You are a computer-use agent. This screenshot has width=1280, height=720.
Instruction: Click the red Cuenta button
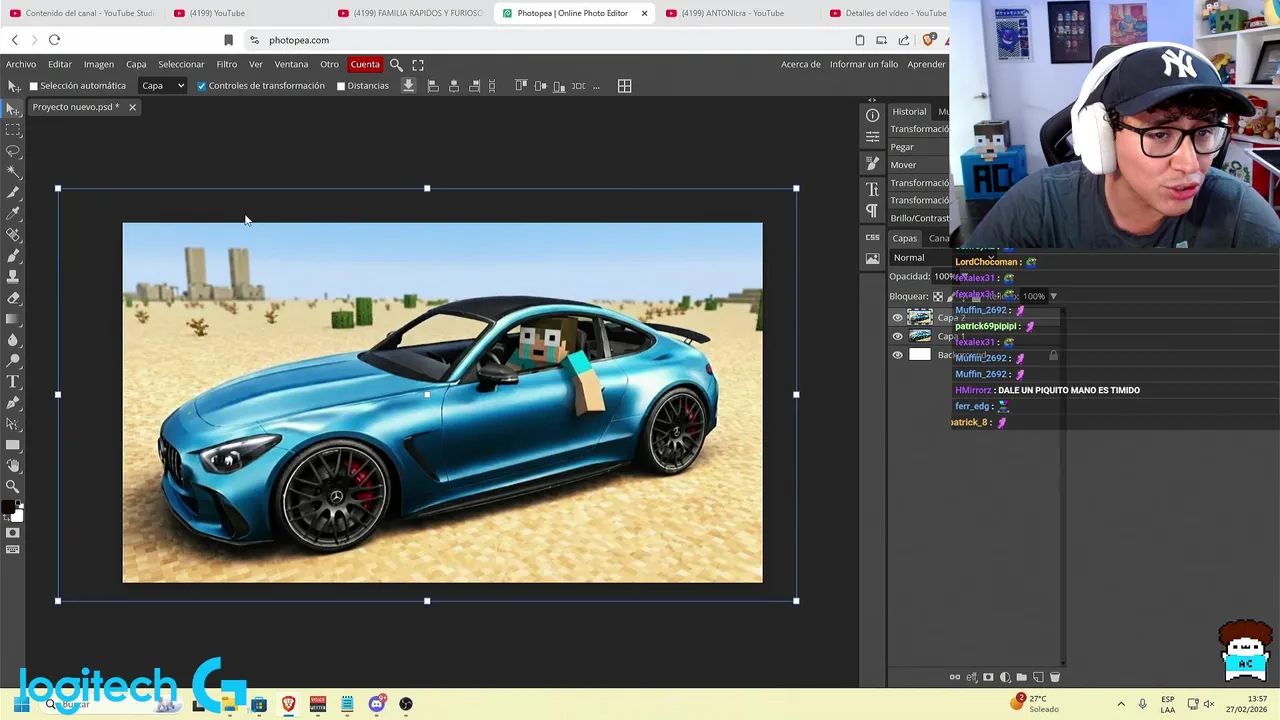coord(365,64)
